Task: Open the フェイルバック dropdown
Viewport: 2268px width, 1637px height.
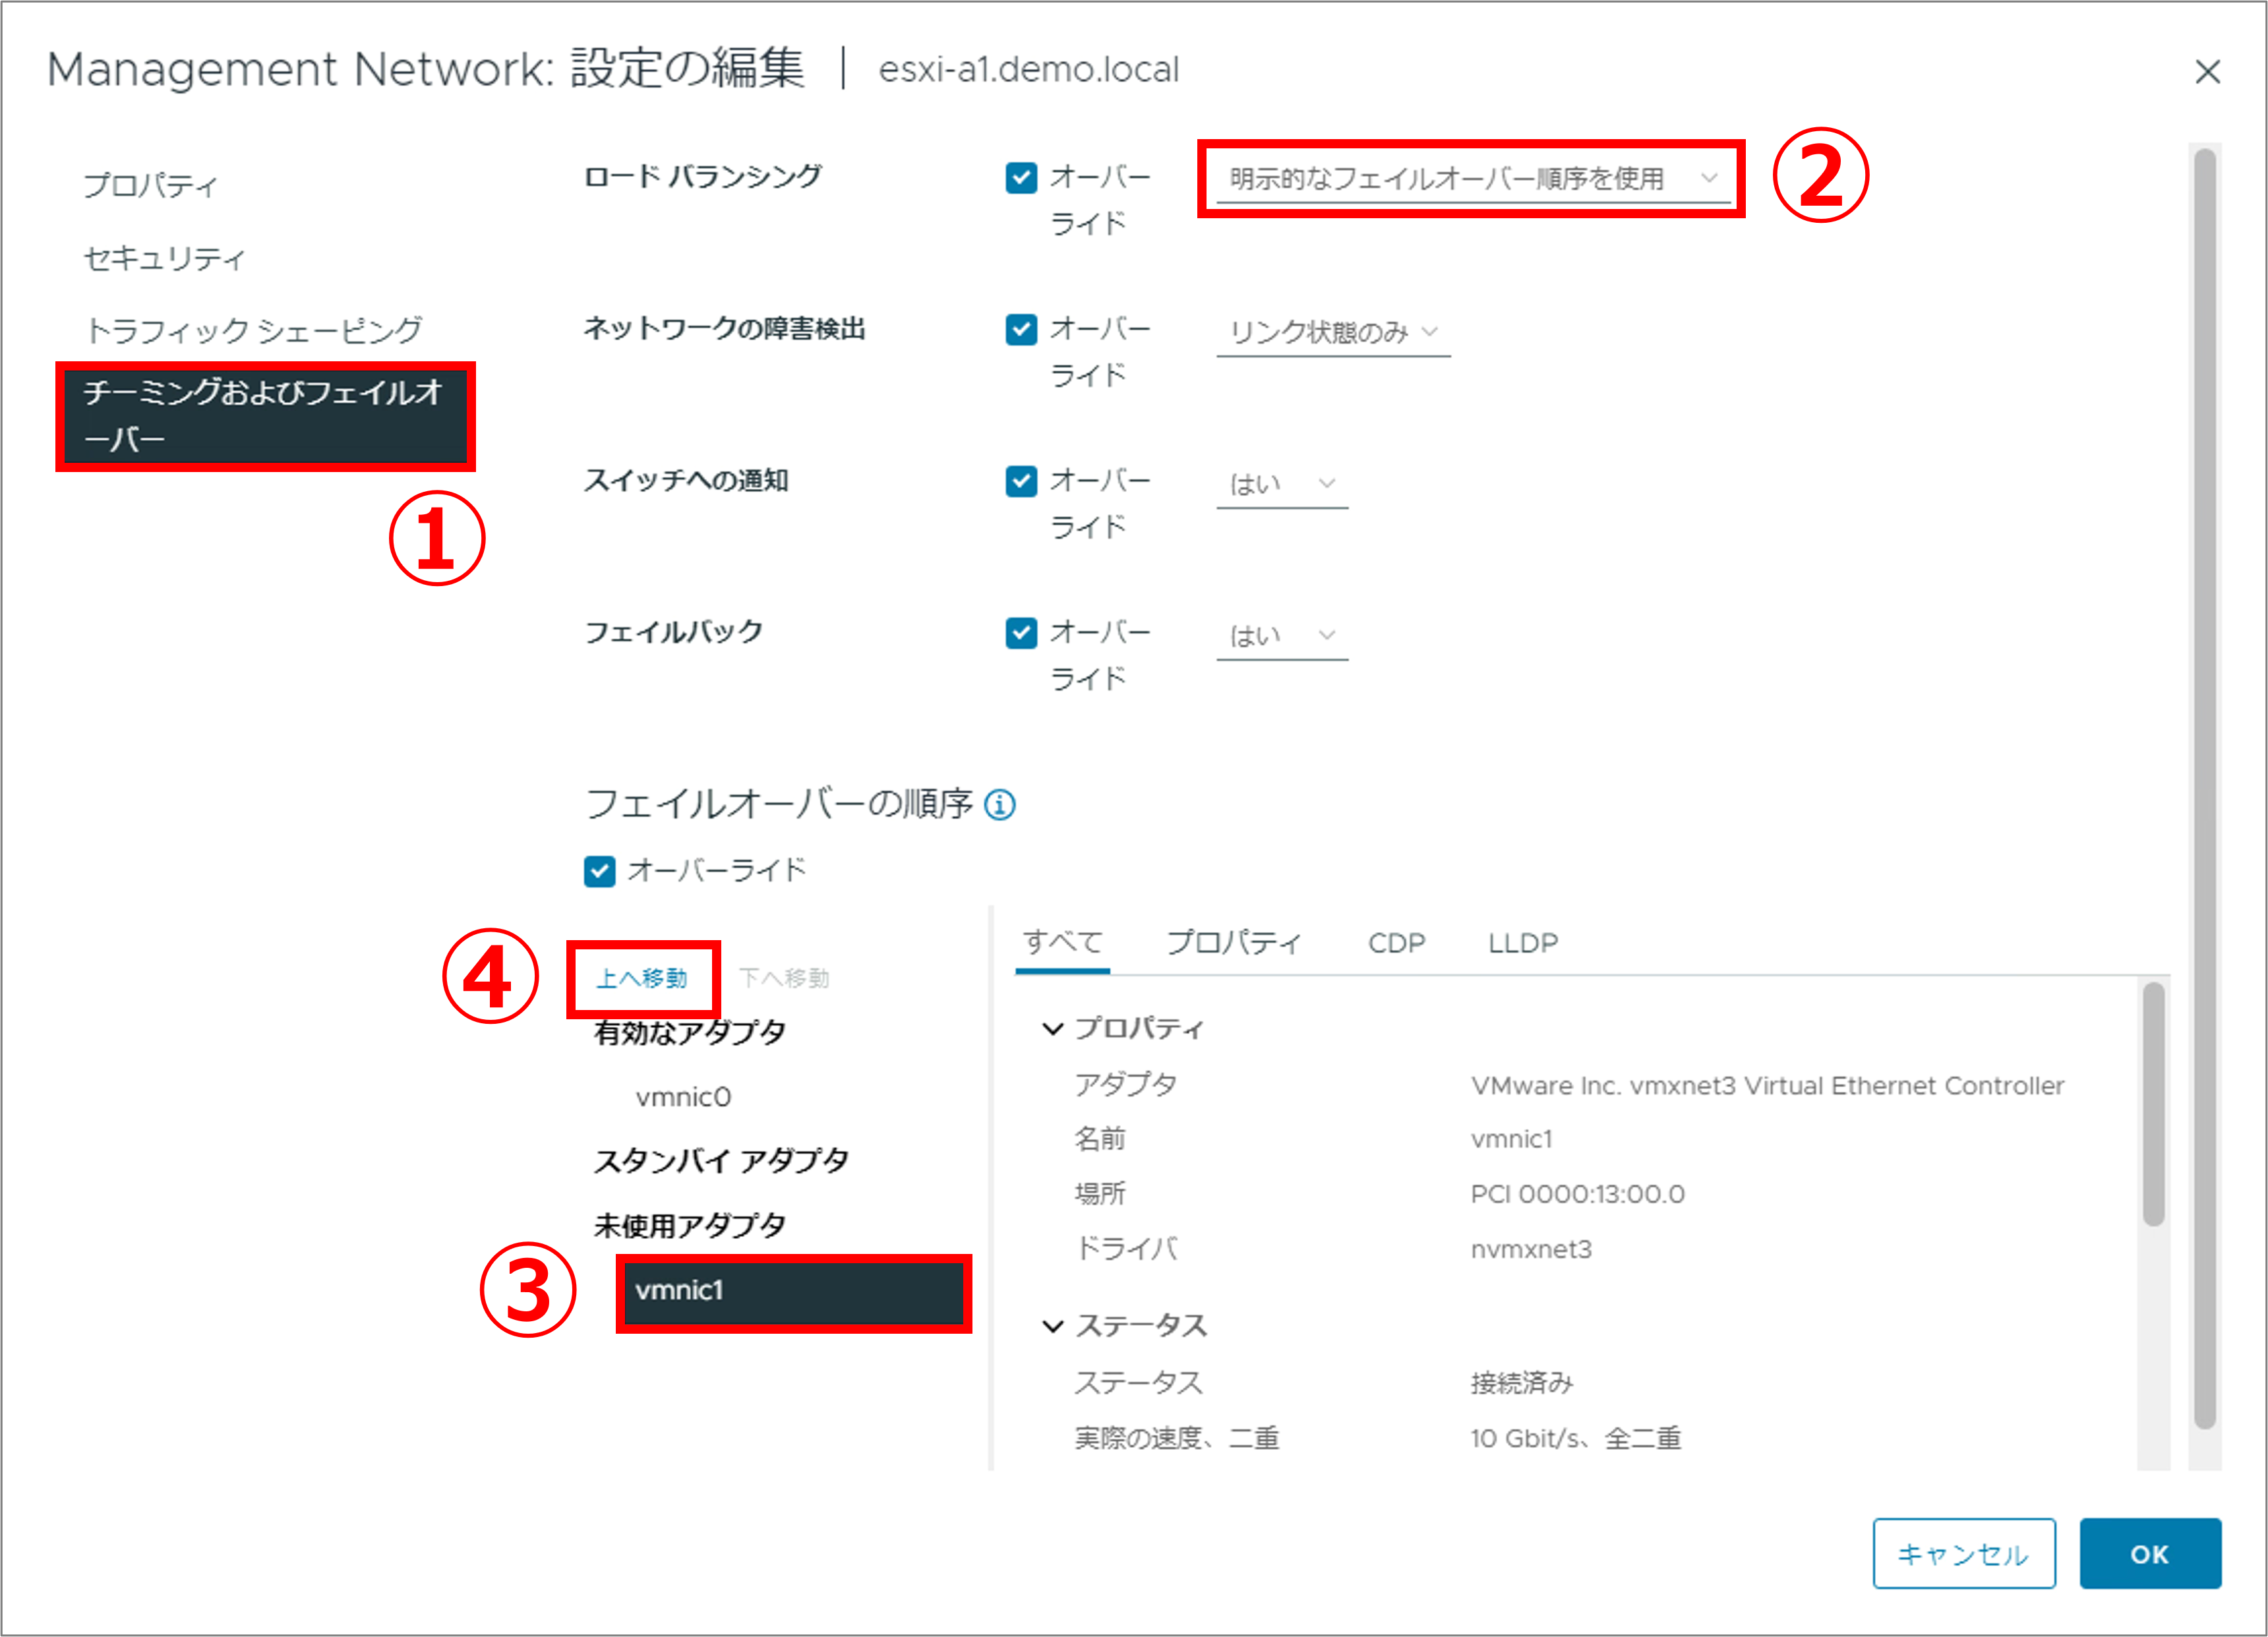Action: point(1282,636)
